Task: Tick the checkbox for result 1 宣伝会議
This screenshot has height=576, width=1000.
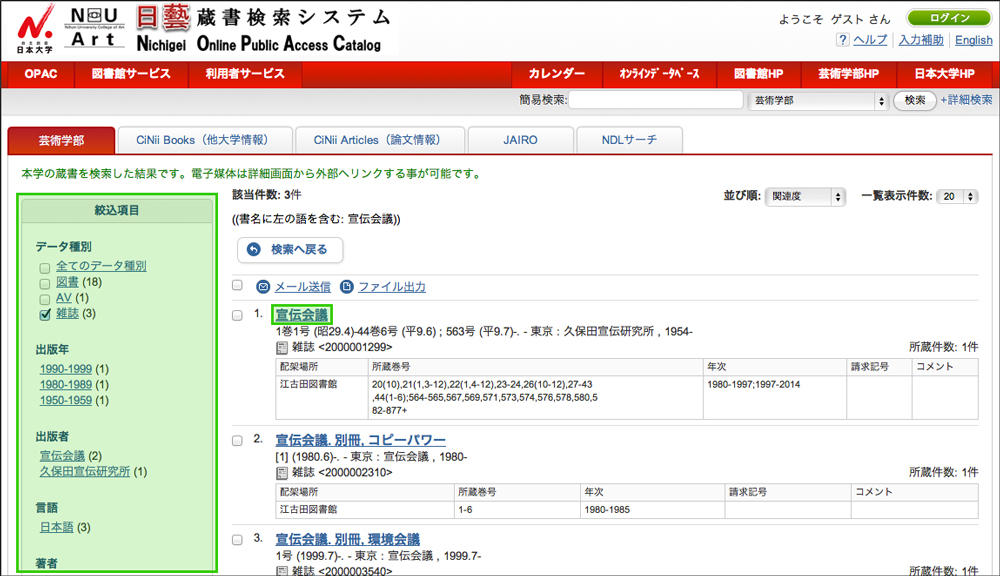Action: [x=238, y=315]
